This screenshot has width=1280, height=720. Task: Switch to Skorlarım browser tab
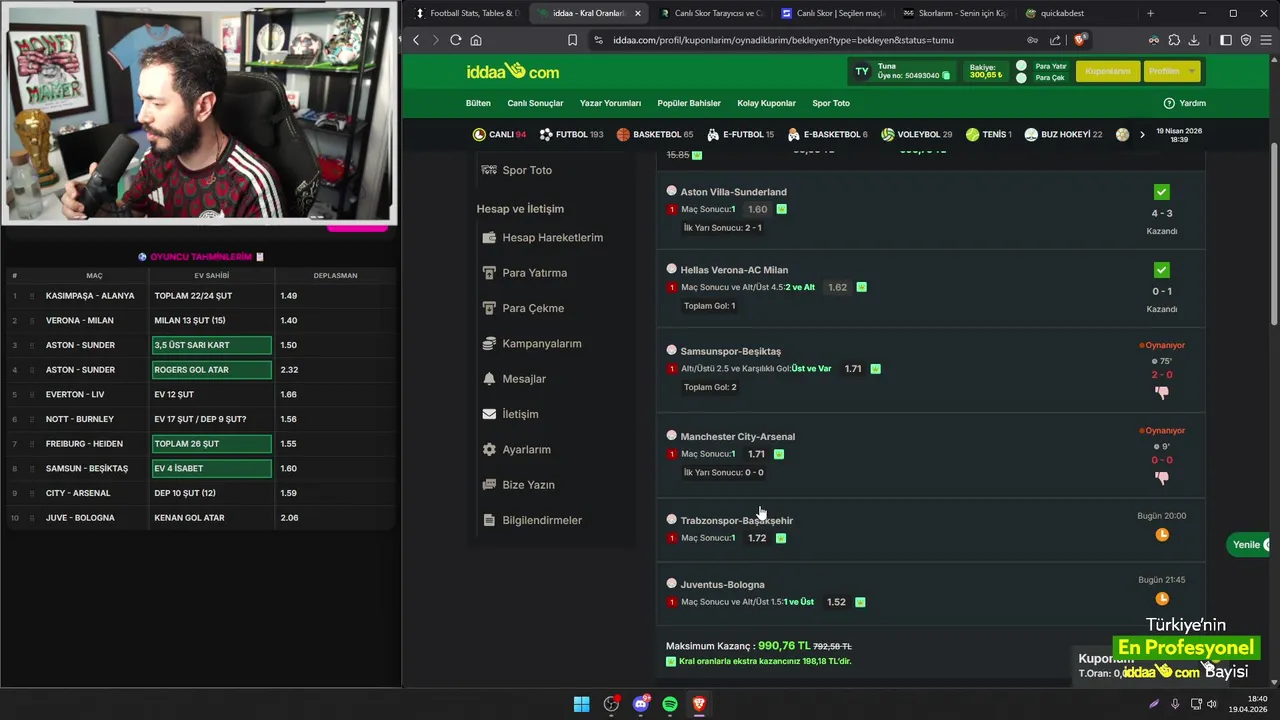pyautogui.click(x=954, y=13)
